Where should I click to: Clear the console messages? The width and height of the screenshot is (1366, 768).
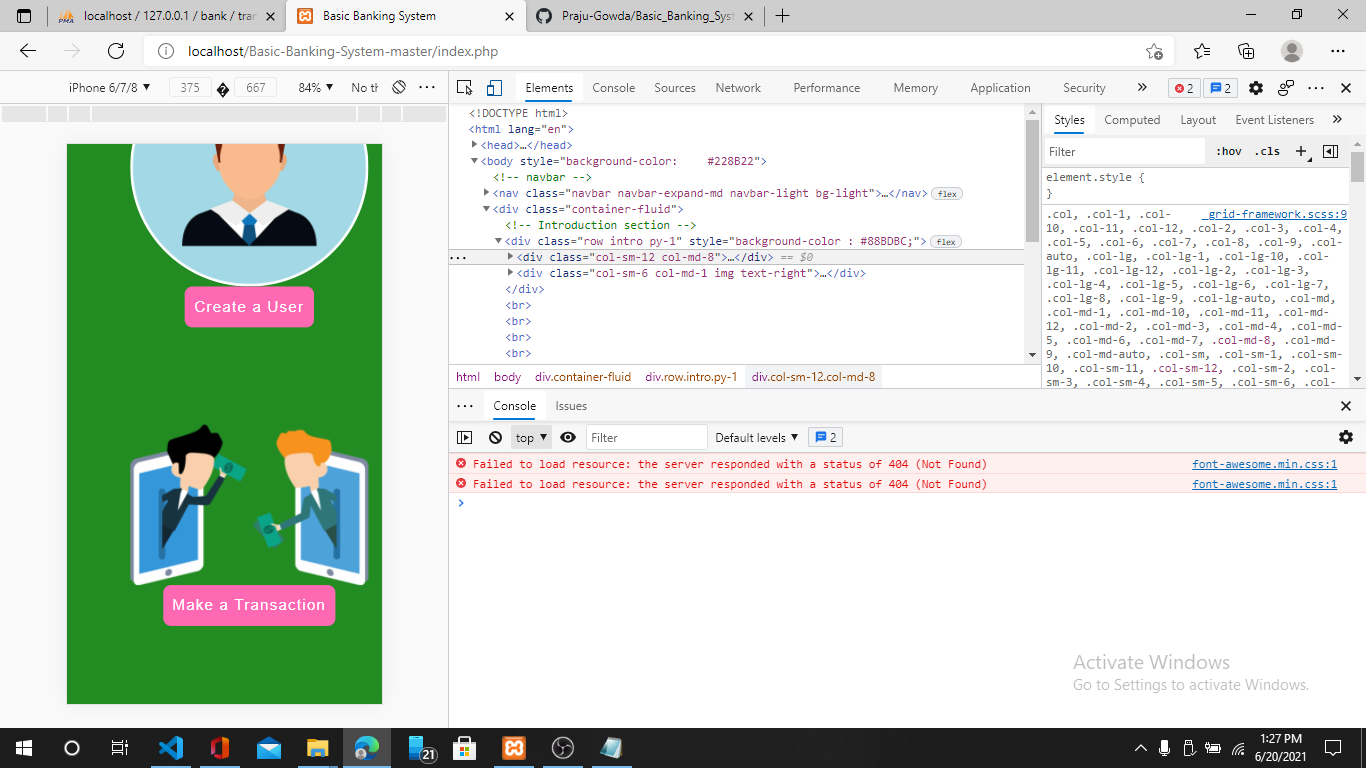[493, 437]
